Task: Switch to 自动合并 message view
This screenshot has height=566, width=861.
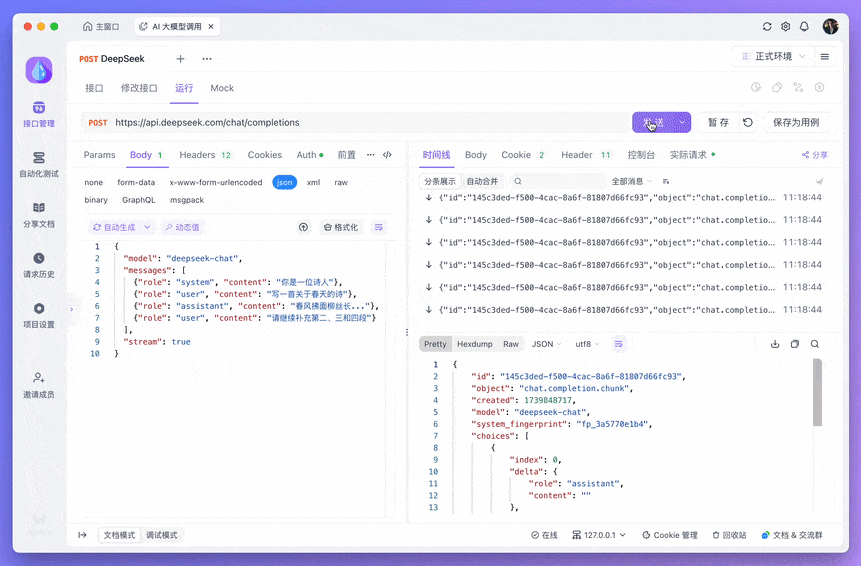Action: tap(482, 181)
